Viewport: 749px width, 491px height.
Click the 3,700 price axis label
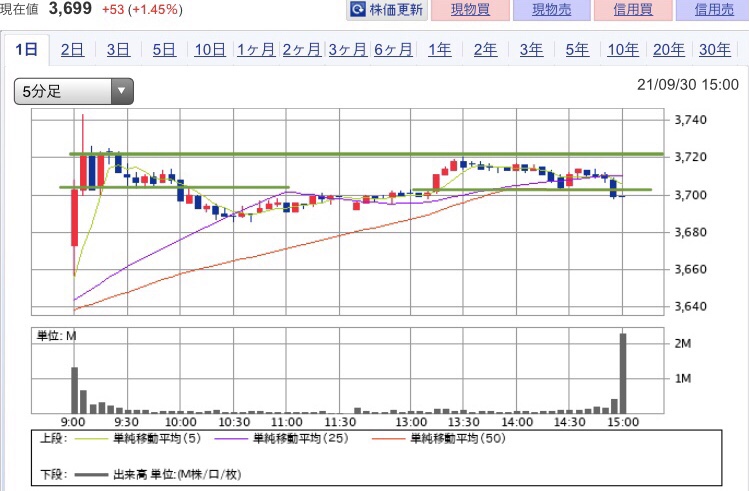[x=690, y=195]
